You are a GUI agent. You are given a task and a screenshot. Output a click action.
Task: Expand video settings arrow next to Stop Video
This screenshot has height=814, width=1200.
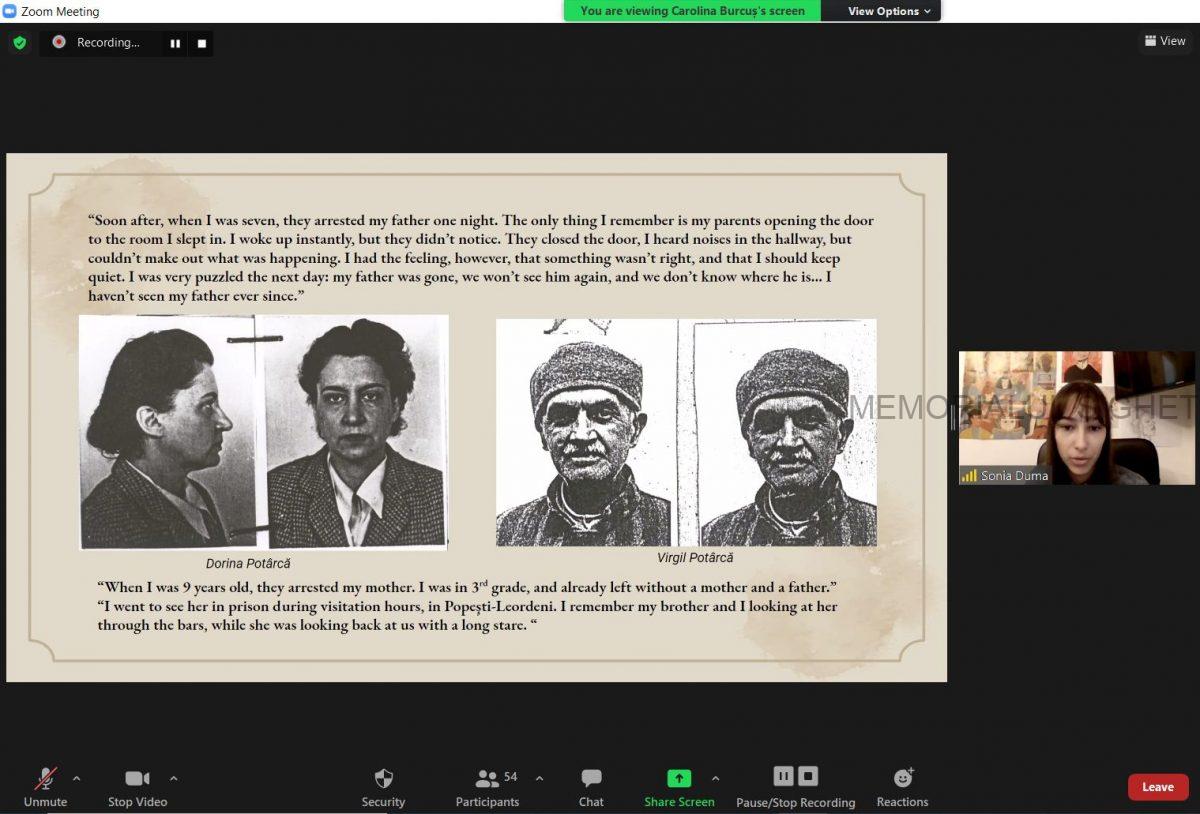(173, 778)
